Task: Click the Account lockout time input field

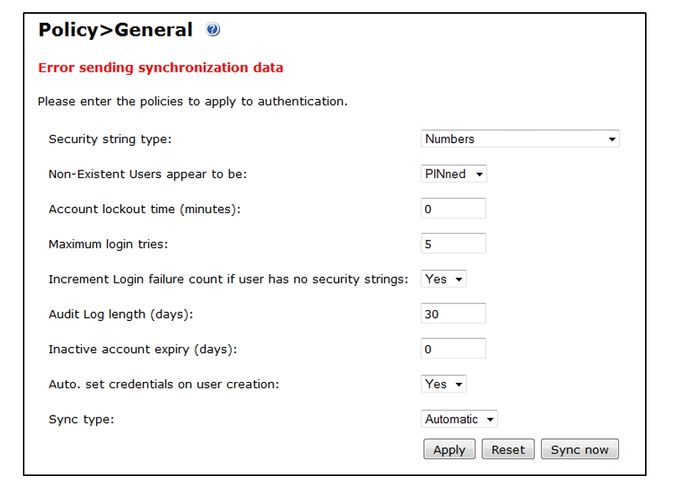Action: 453,209
